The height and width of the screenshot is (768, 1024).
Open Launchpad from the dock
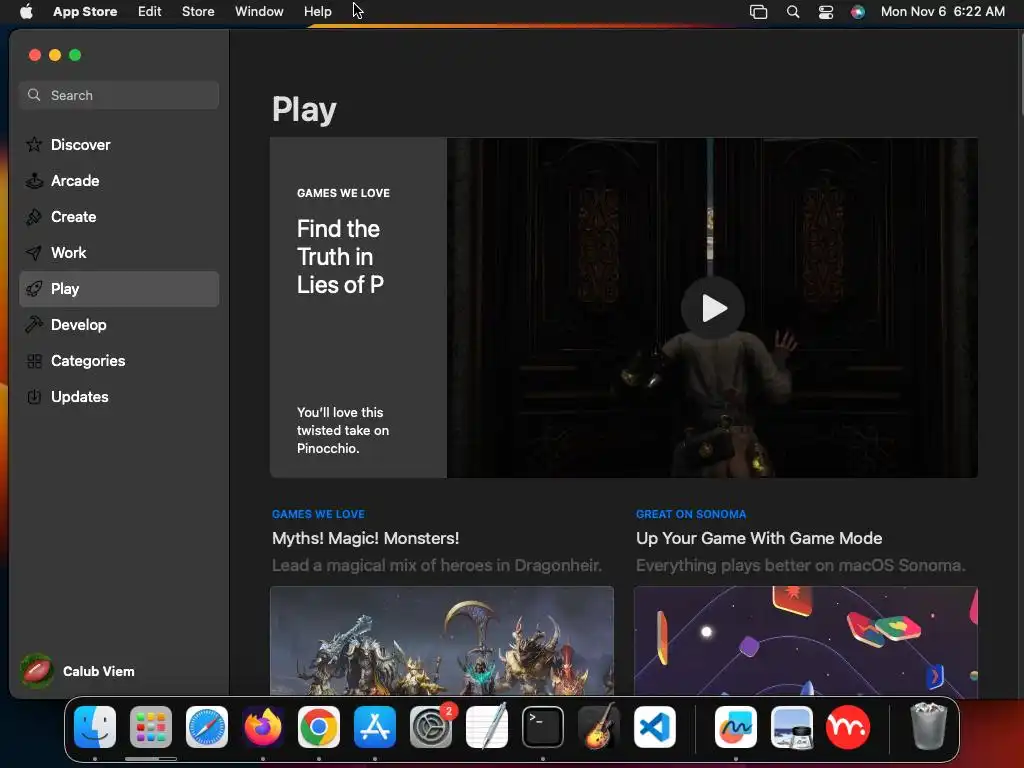[151, 727]
